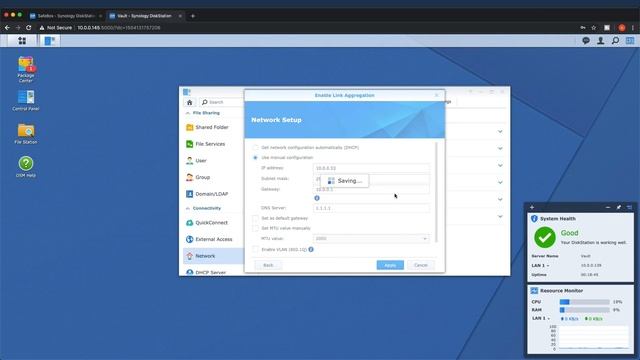Collapse Connectivity section
This screenshot has width=640, height=360.
click(x=188, y=209)
